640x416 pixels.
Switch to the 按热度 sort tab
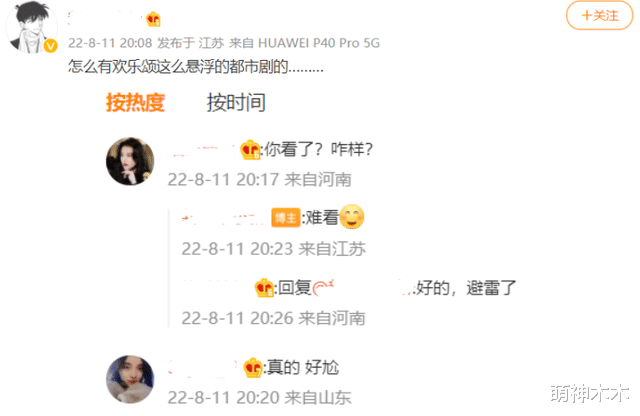point(136,102)
